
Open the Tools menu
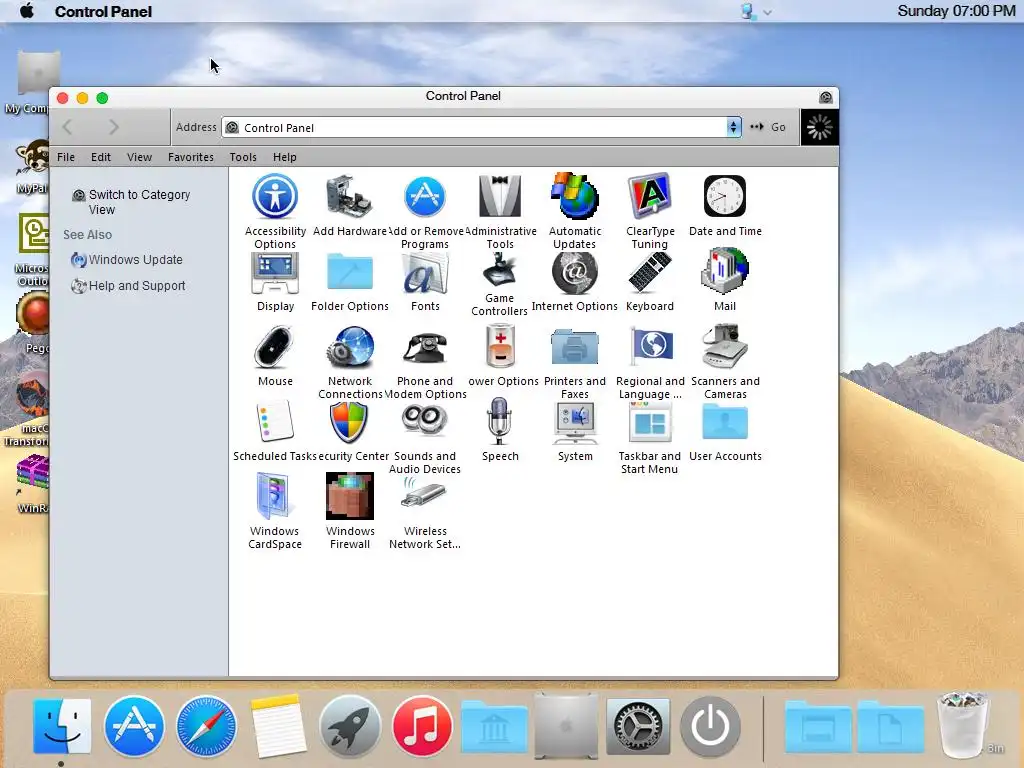pos(243,157)
